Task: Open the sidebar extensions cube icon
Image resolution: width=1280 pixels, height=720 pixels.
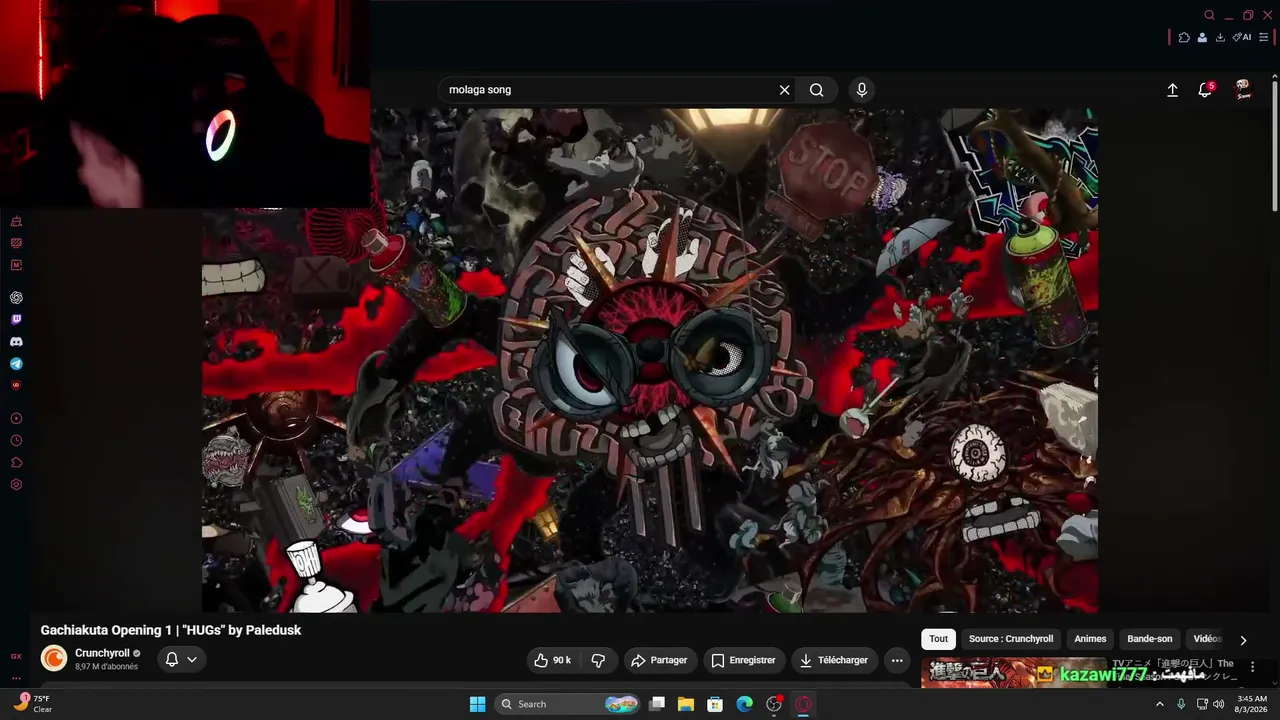Action: coord(16,463)
